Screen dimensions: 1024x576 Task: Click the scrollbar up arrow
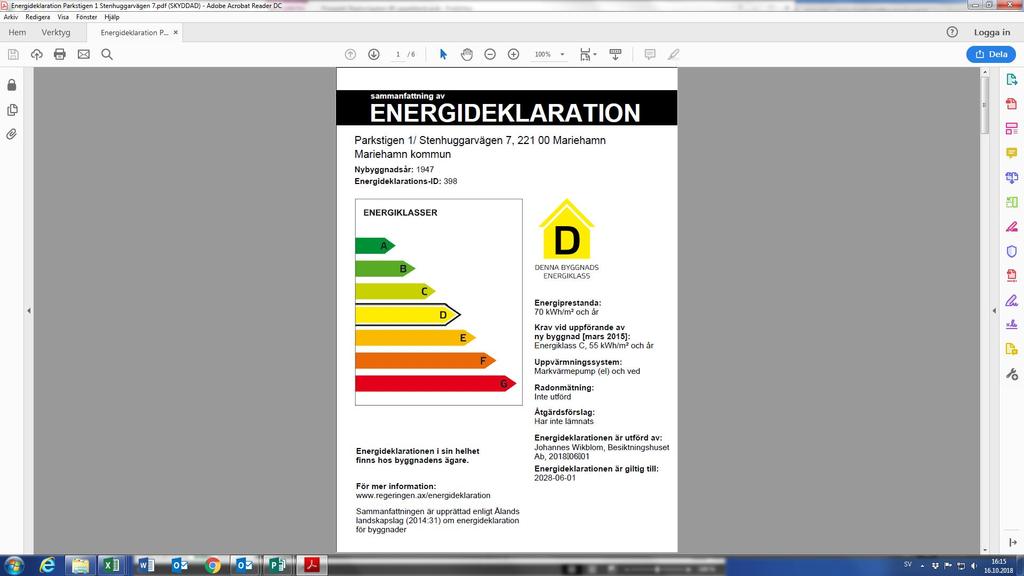point(985,72)
